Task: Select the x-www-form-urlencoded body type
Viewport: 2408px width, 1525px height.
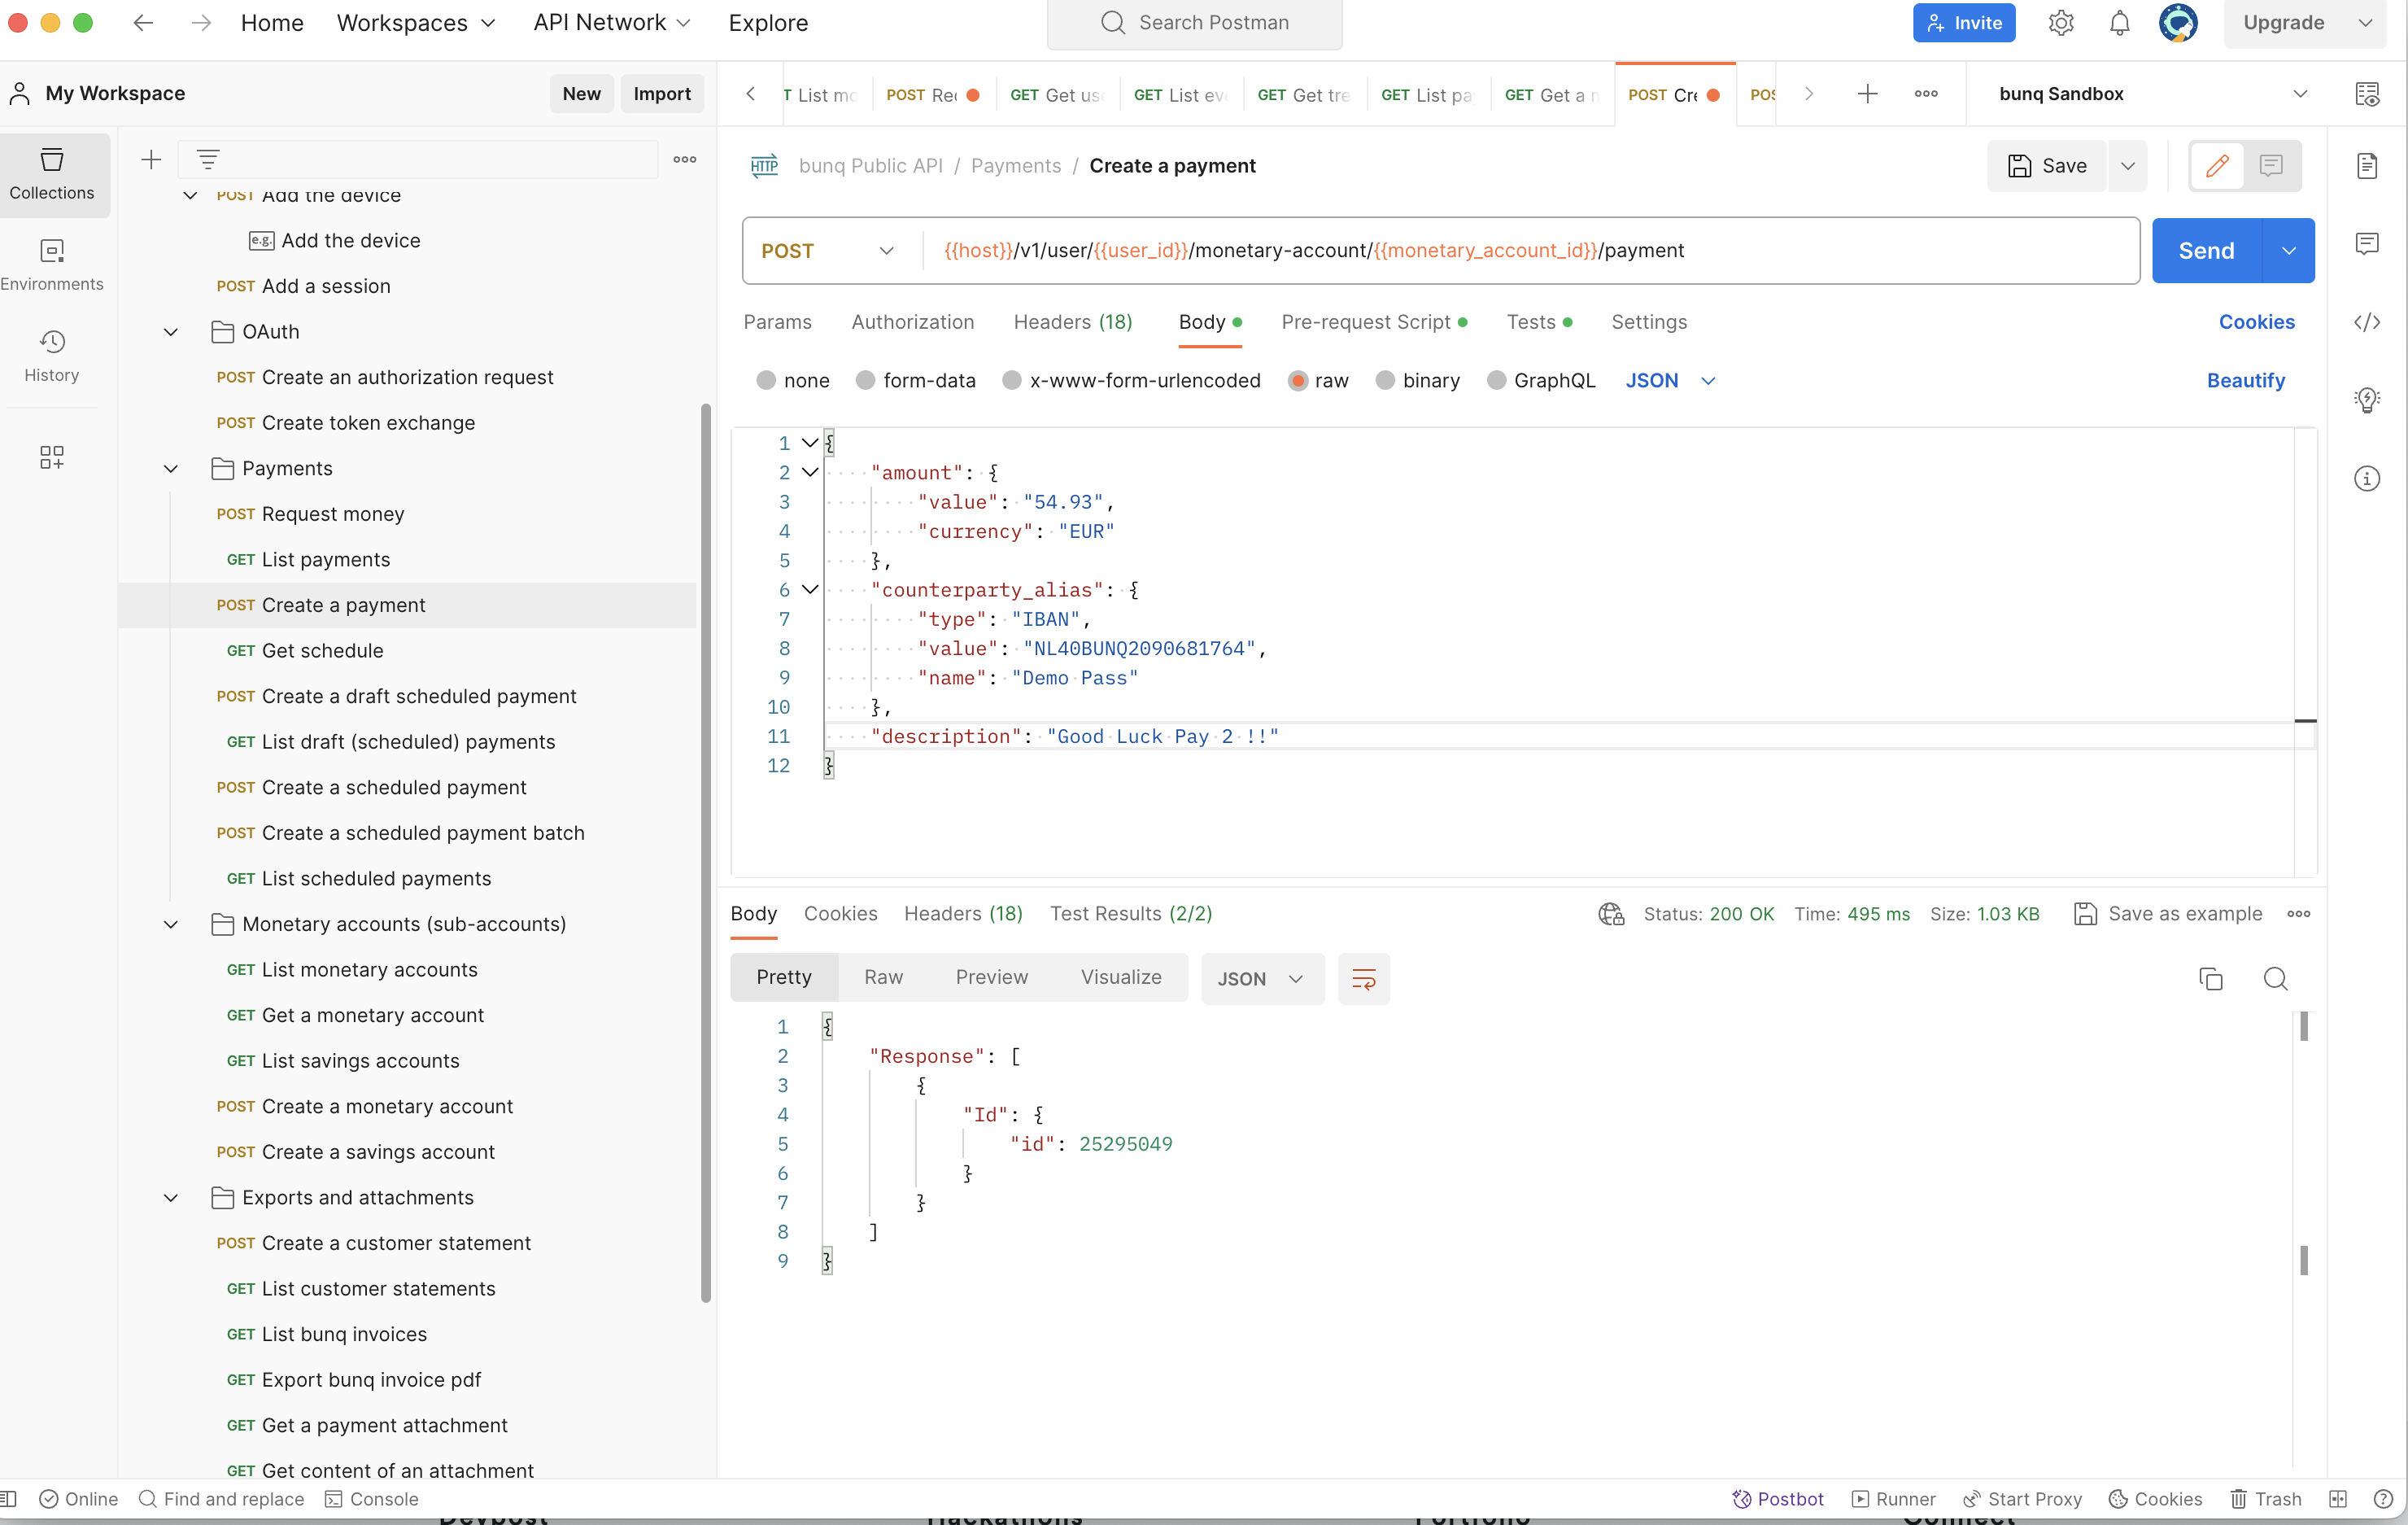Action: (x=1012, y=381)
